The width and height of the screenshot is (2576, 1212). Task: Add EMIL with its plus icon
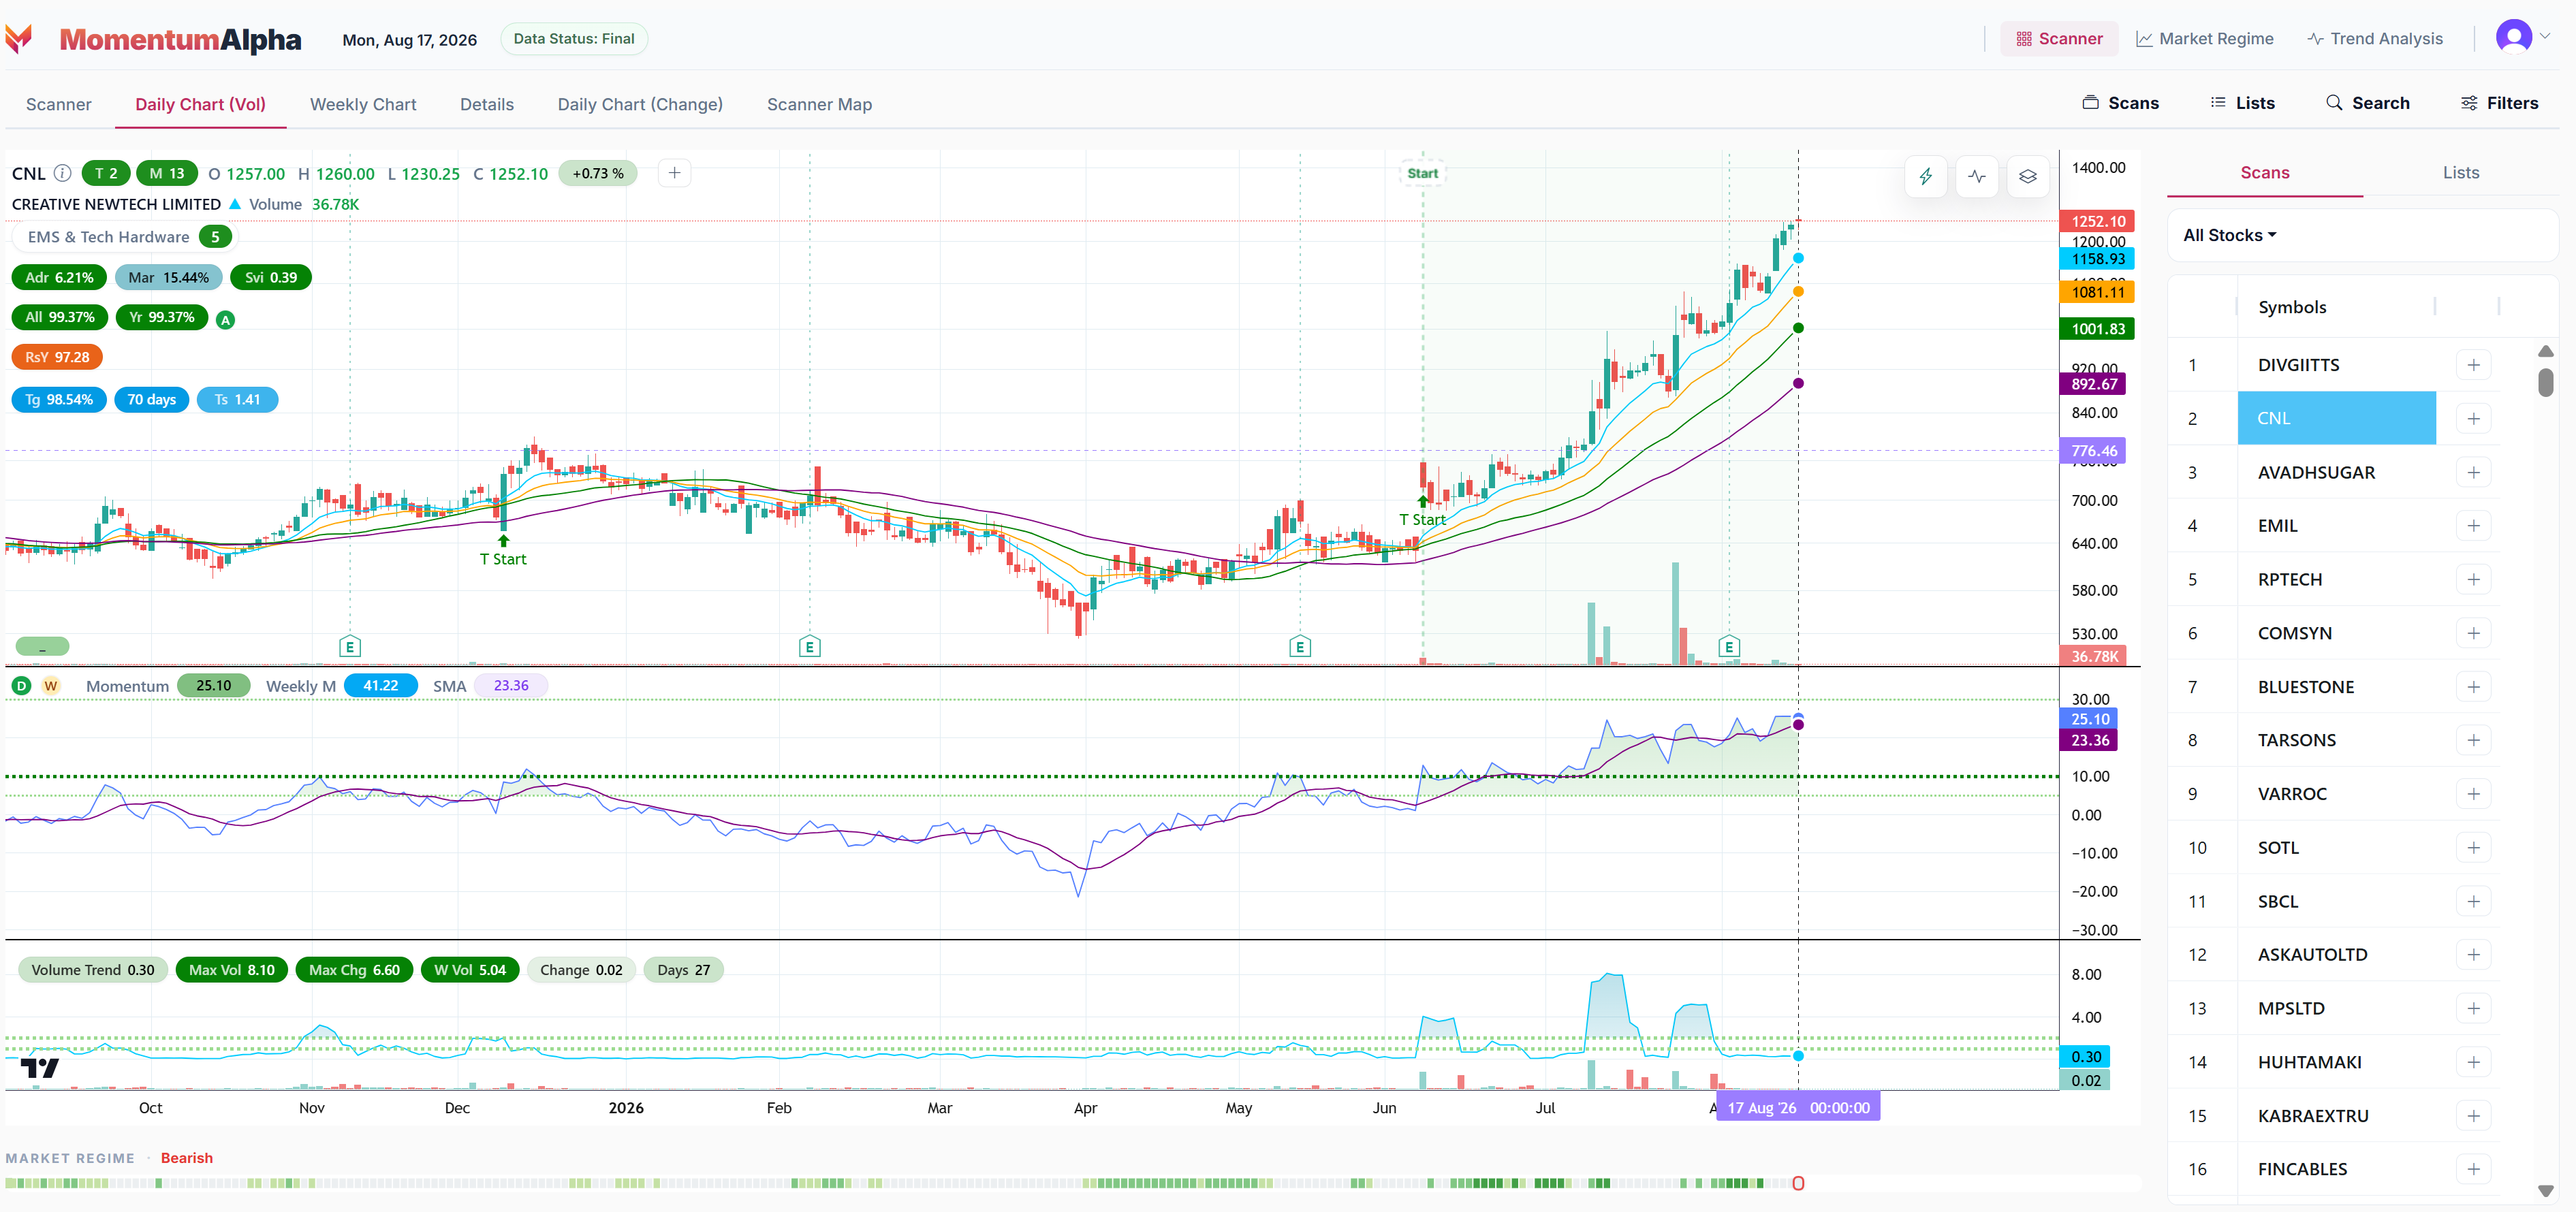(2473, 526)
